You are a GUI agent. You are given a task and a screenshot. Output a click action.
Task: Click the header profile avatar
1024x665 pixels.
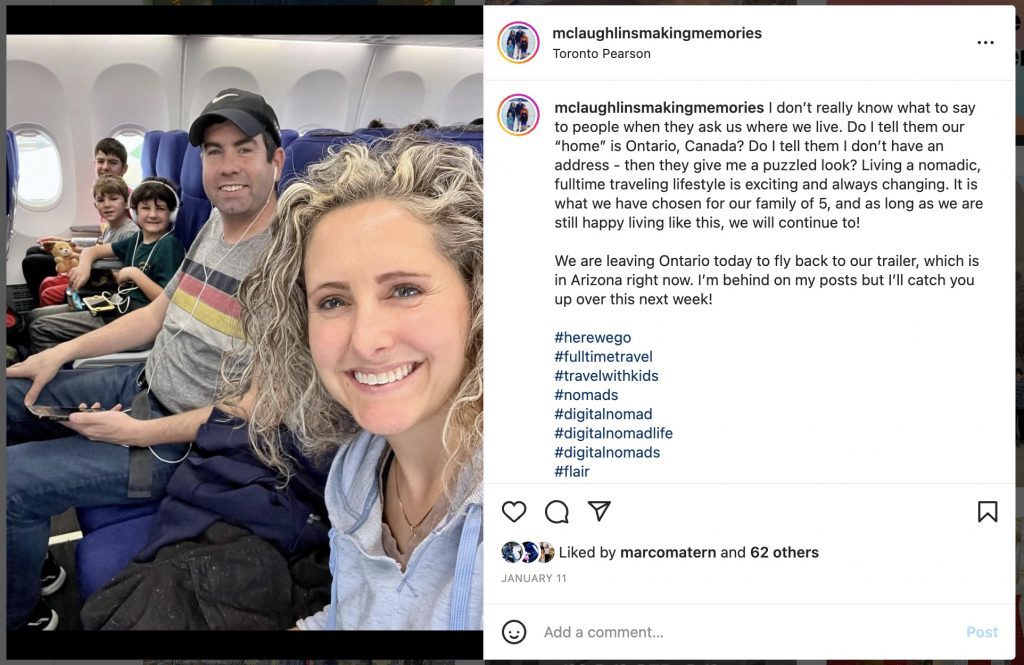pyautogui.click(x=519, y=42)
